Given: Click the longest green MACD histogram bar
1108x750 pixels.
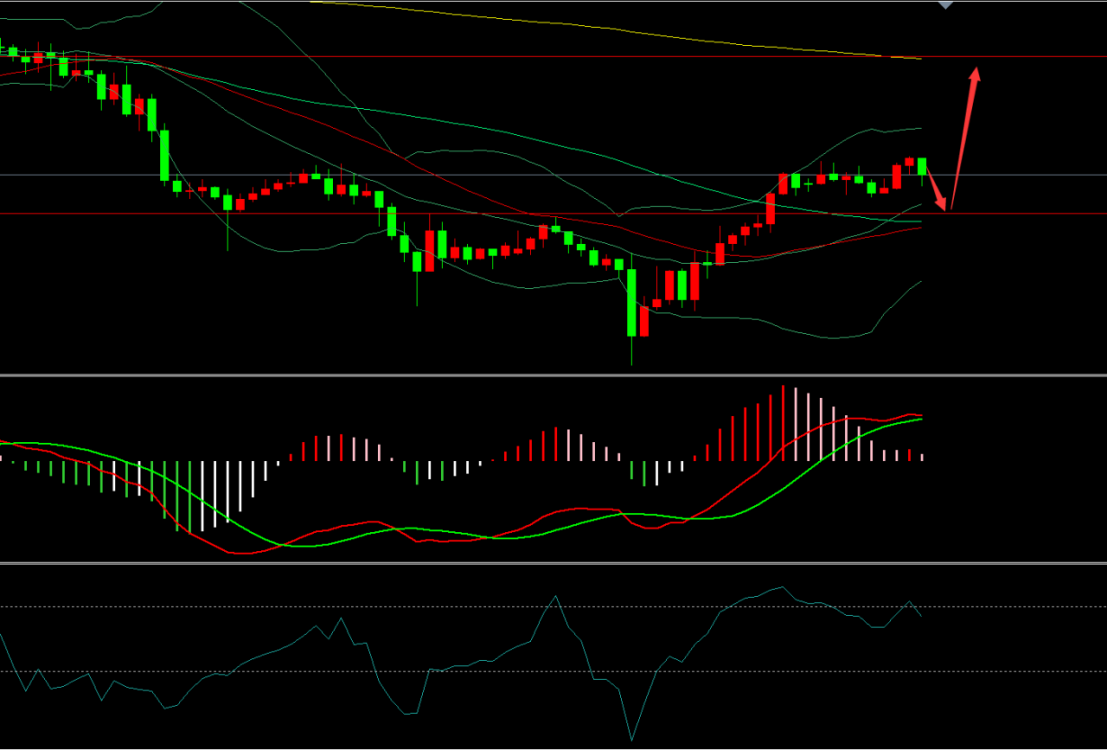Looking at the screenshot, I should [x=189, y=496].
